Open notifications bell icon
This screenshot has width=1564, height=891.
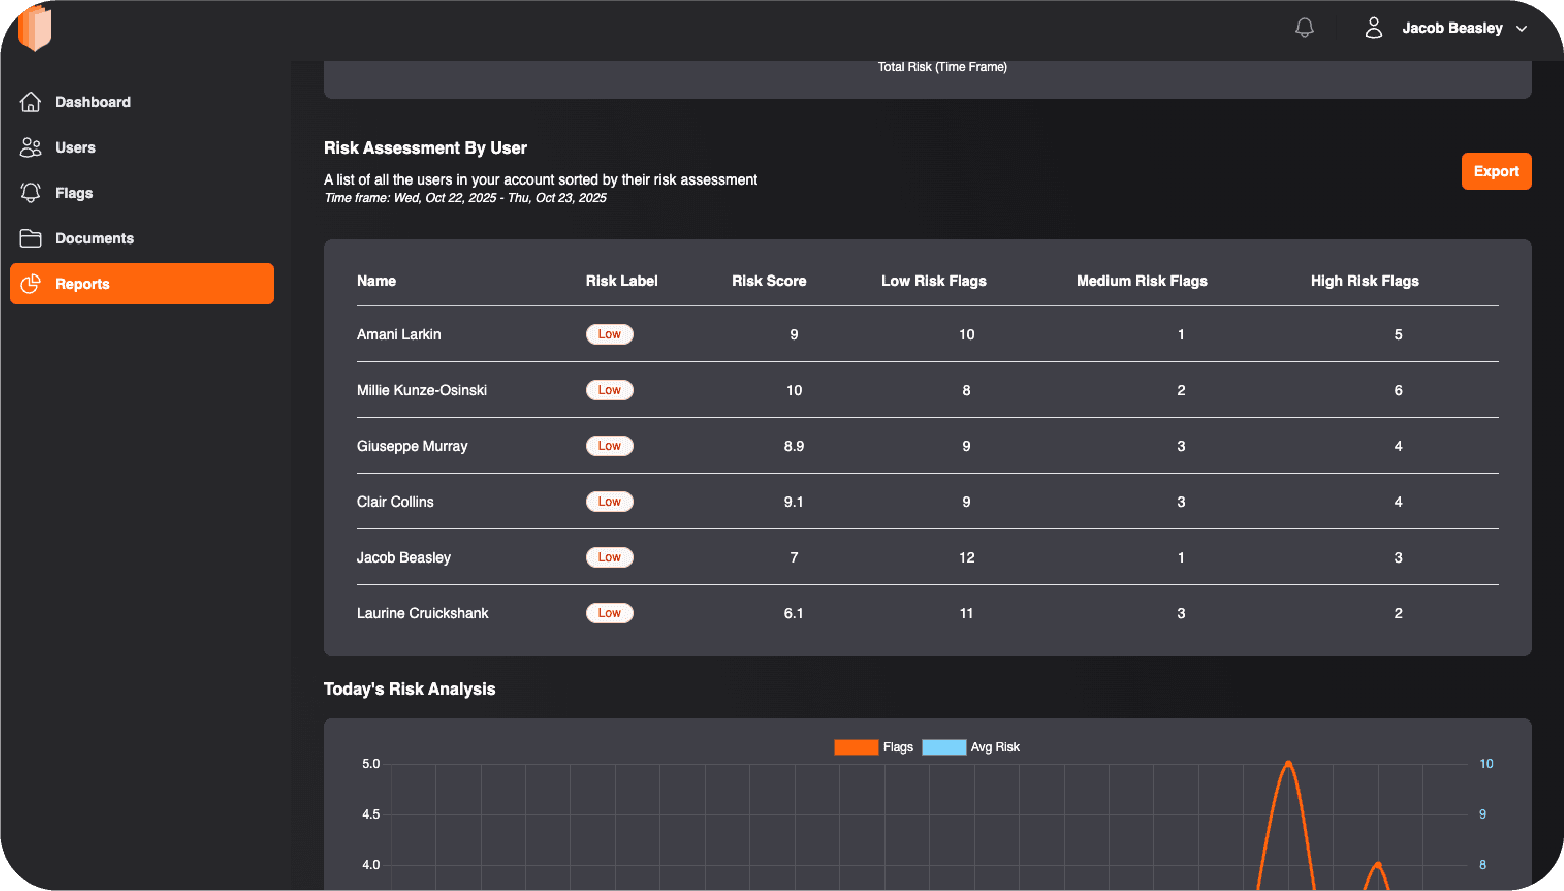click(1304, 28)
